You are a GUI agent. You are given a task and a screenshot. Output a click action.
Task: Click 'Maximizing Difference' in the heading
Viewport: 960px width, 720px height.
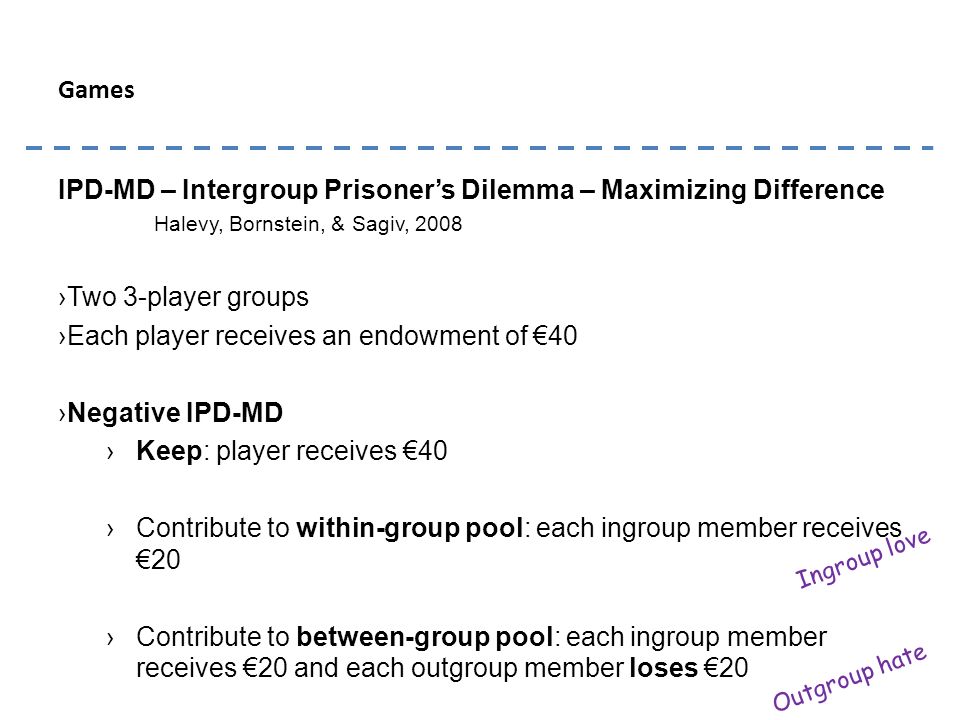coord(743,190)
